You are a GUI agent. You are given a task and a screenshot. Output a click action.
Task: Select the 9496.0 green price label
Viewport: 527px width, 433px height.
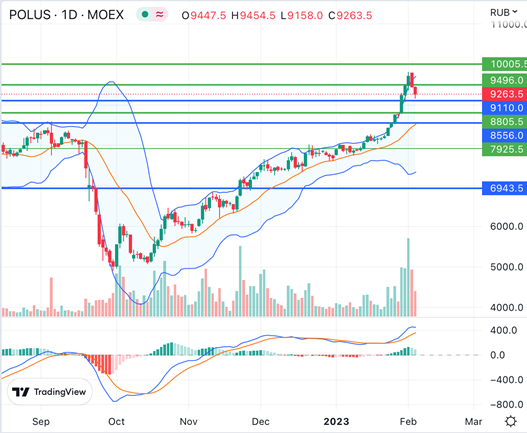[x=505, y=80]
